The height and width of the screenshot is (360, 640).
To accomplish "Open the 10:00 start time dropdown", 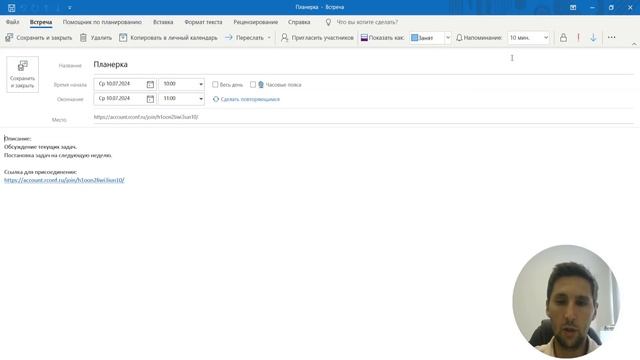I will [x=201, y=84].
